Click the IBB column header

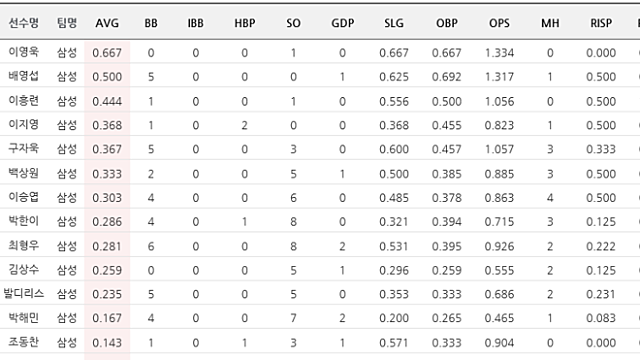[196, 23]
